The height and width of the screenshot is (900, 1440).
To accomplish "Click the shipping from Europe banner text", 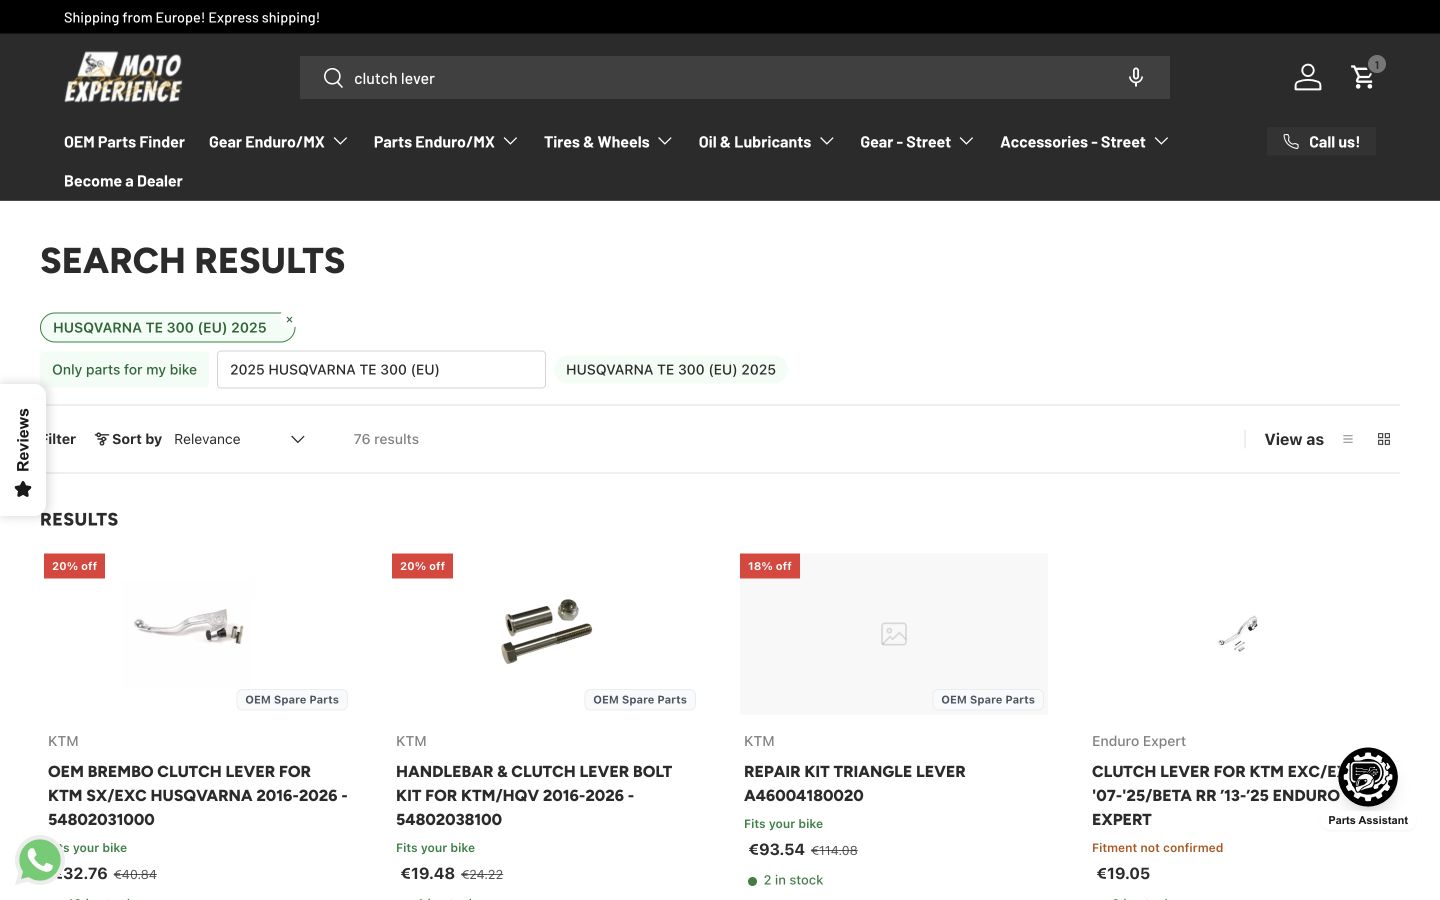I will coord(192,17).
